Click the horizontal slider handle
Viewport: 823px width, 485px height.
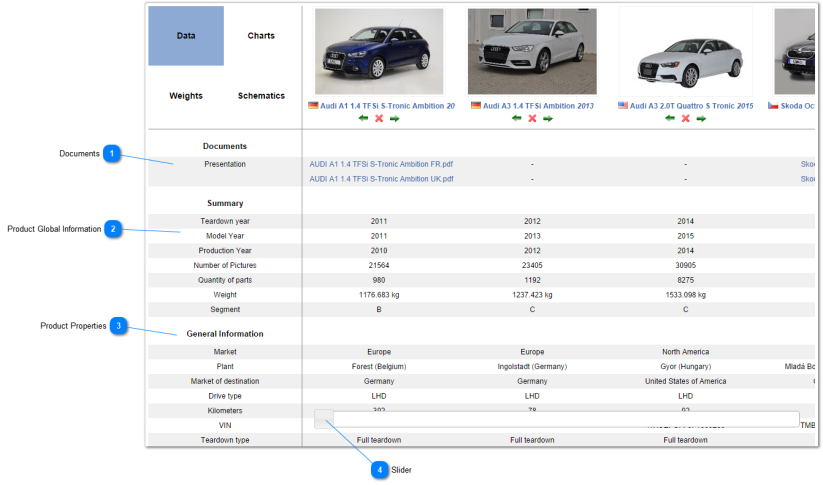pos(324,419)
